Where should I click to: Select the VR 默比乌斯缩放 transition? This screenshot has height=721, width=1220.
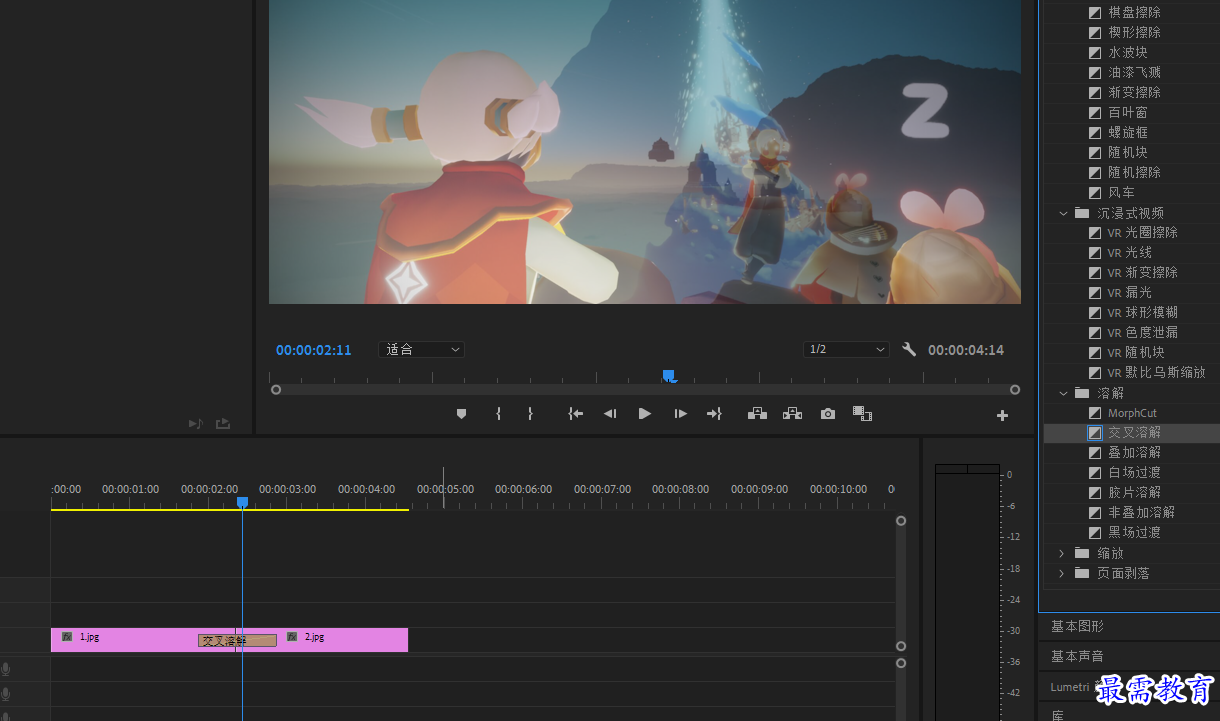(1156, 372)
